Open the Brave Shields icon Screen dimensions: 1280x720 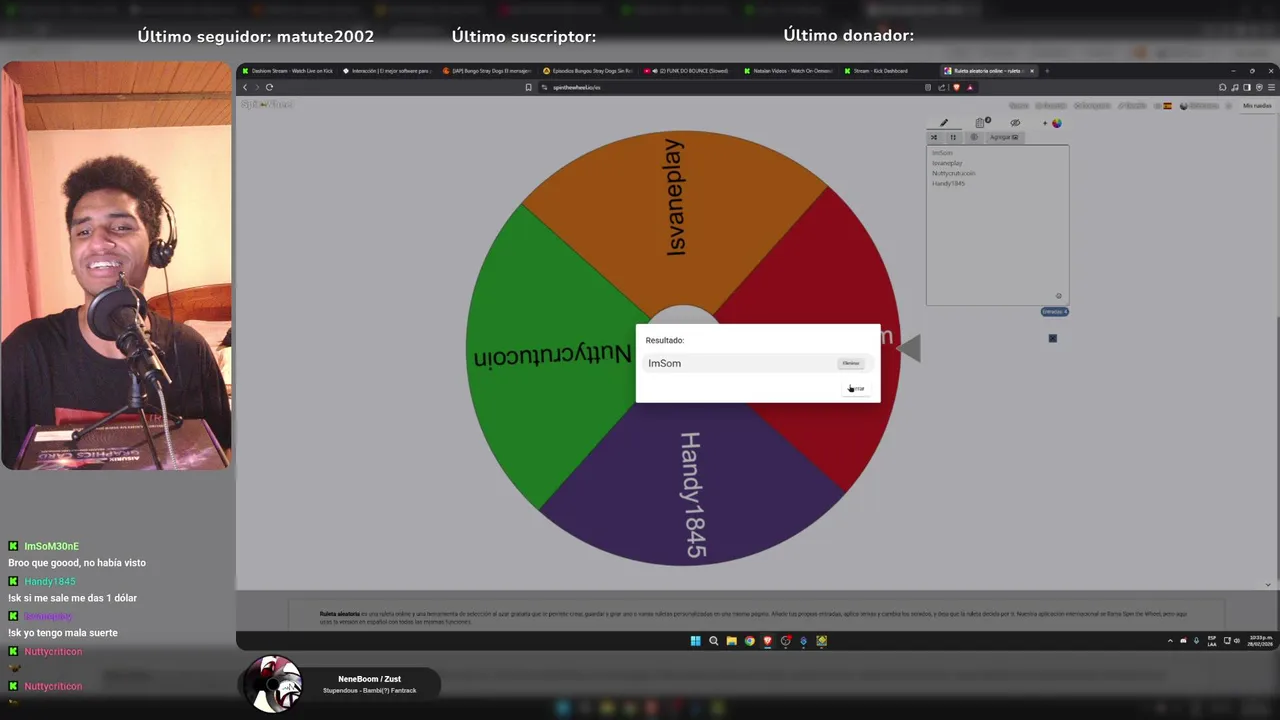tap(957, 87)
